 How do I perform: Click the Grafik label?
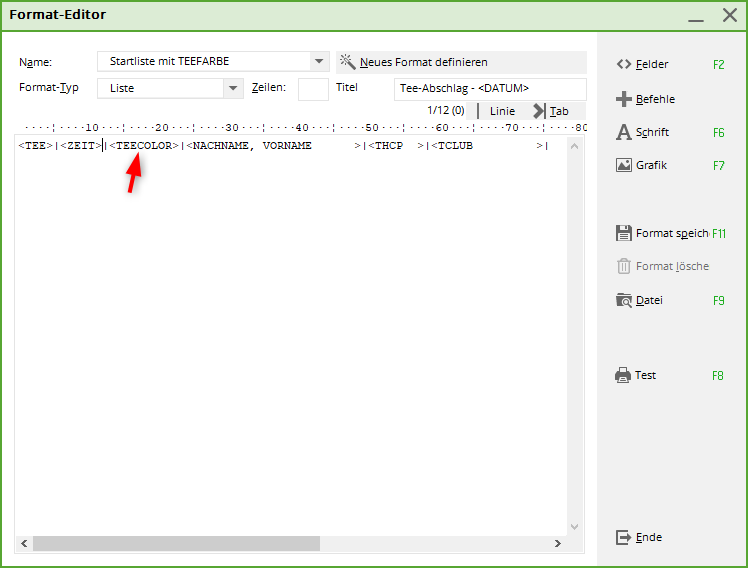[651, 165]
